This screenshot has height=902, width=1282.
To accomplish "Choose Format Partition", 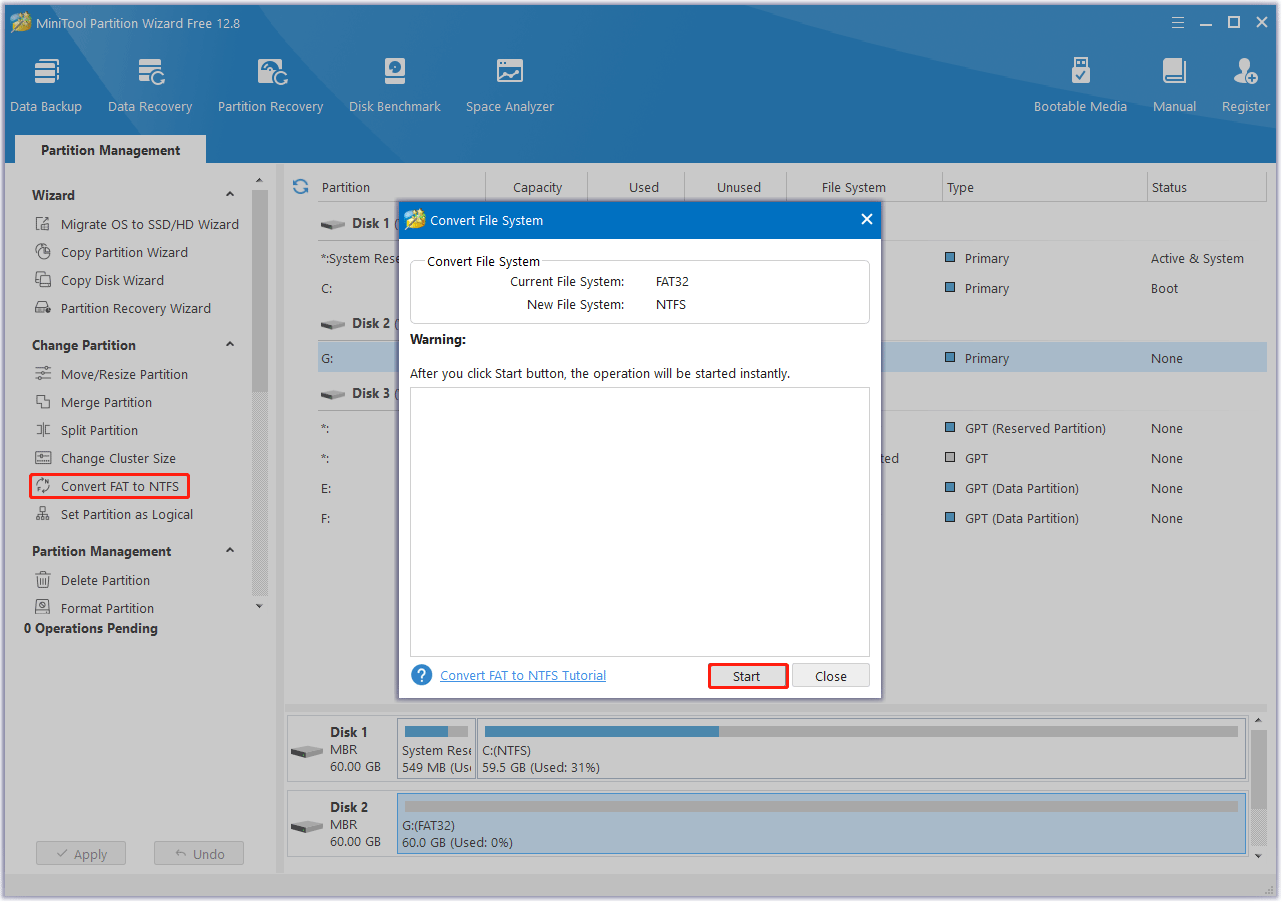I will 95,608.
